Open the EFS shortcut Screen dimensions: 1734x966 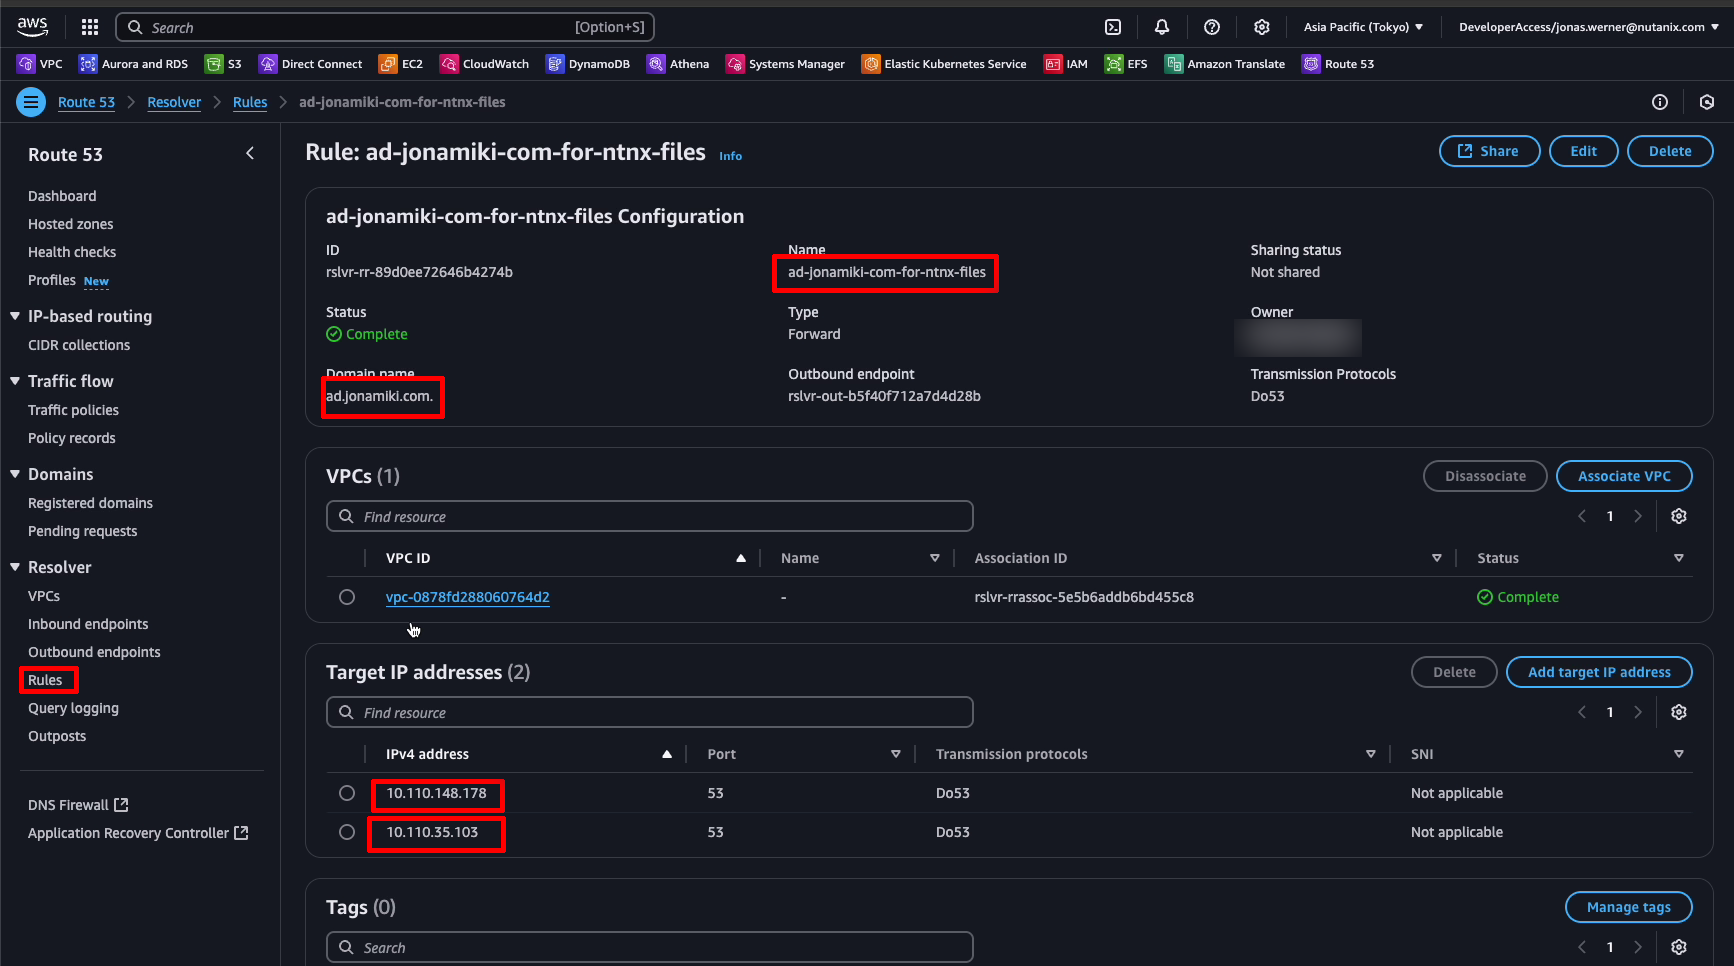[x=1126, y=64]
